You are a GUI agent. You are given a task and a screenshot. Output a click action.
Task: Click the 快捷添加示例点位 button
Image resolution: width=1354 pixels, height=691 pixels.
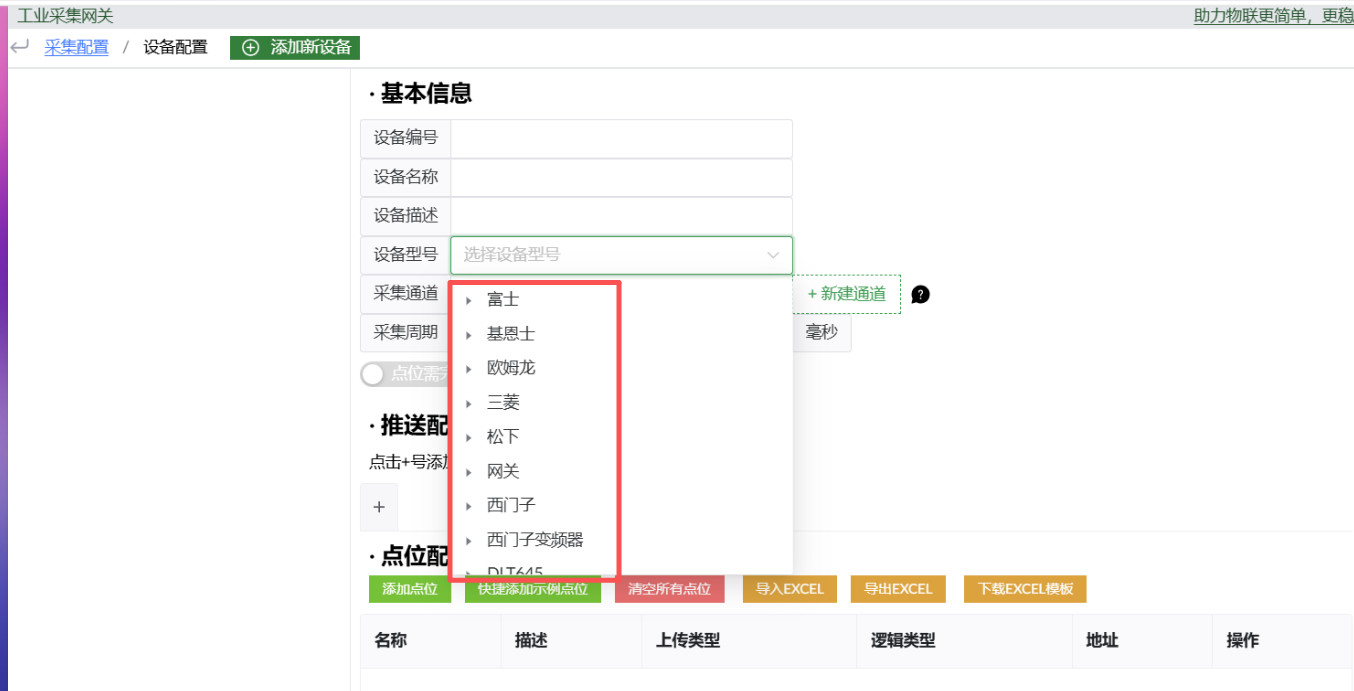coord(533,589)
